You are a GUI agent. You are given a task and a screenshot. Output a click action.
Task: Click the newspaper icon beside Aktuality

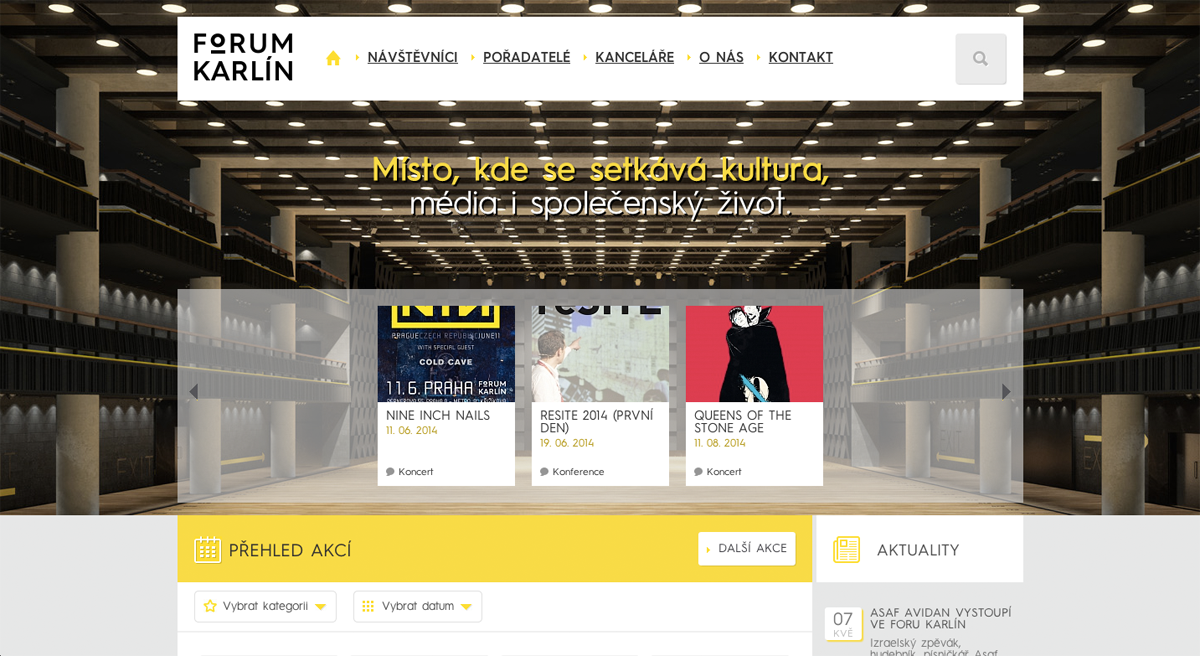pos(847,549)
